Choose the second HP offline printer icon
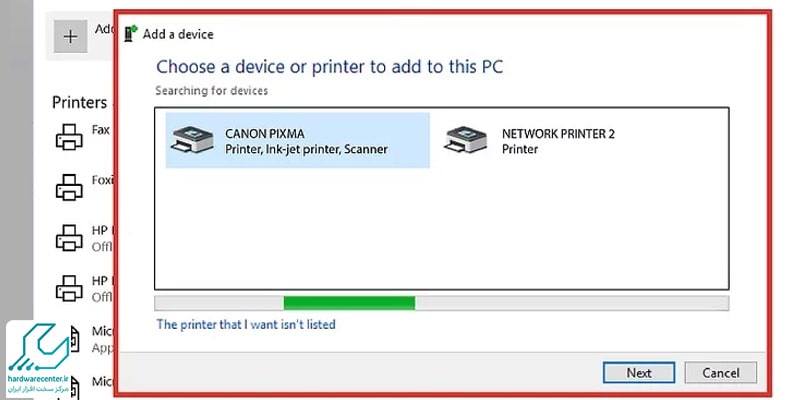The image size is (800, 400). (x=69, y=288)
